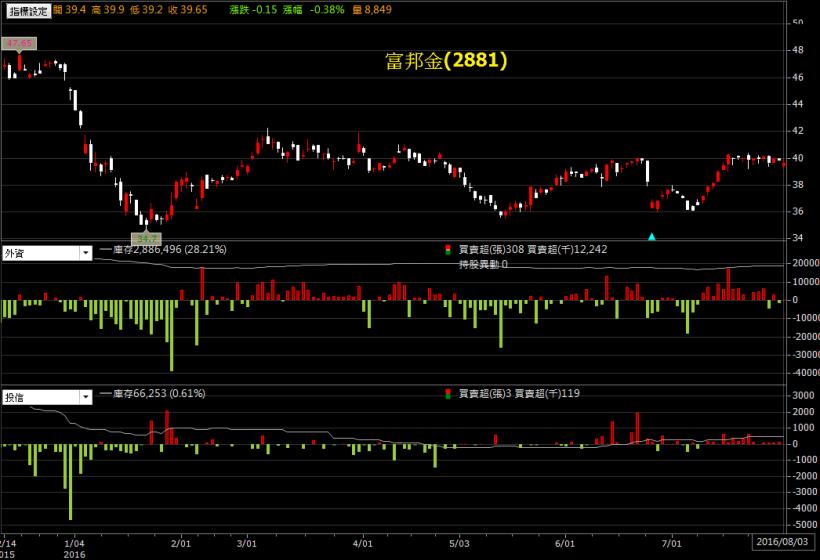Click the 2016/08/03 date label
Screen dimensions: 820x560
(x=782, y=542)
